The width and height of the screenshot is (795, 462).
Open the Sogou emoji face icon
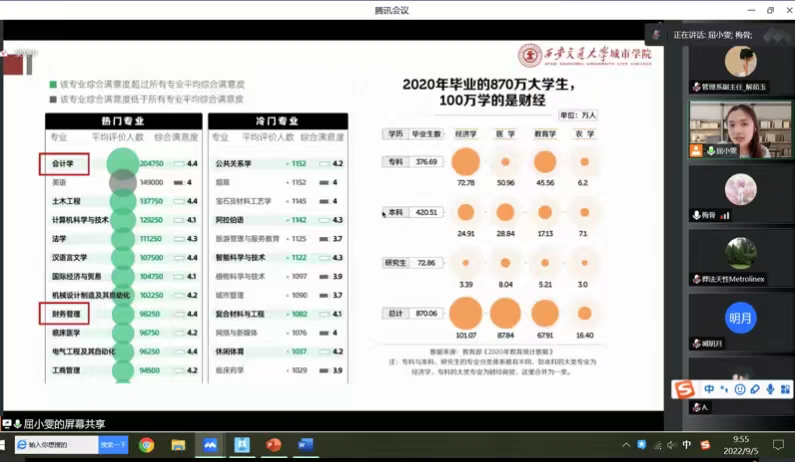pos(740,389)
